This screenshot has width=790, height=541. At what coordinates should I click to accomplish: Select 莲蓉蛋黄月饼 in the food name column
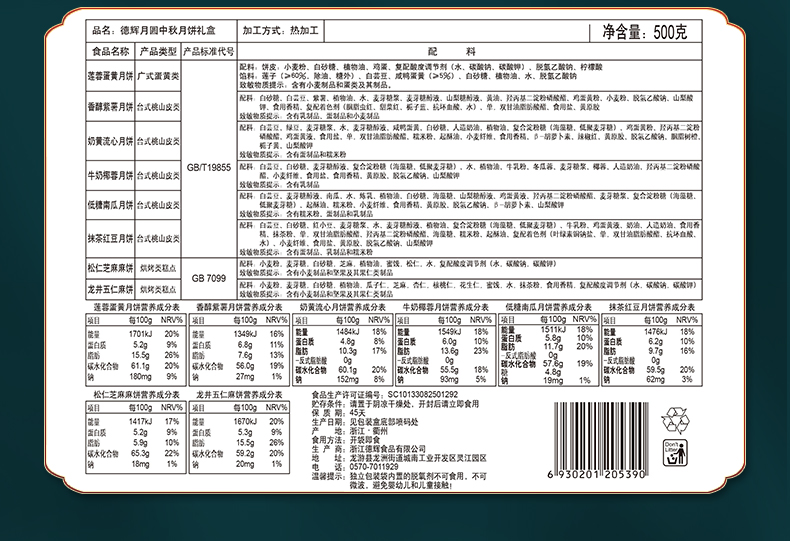110,76
